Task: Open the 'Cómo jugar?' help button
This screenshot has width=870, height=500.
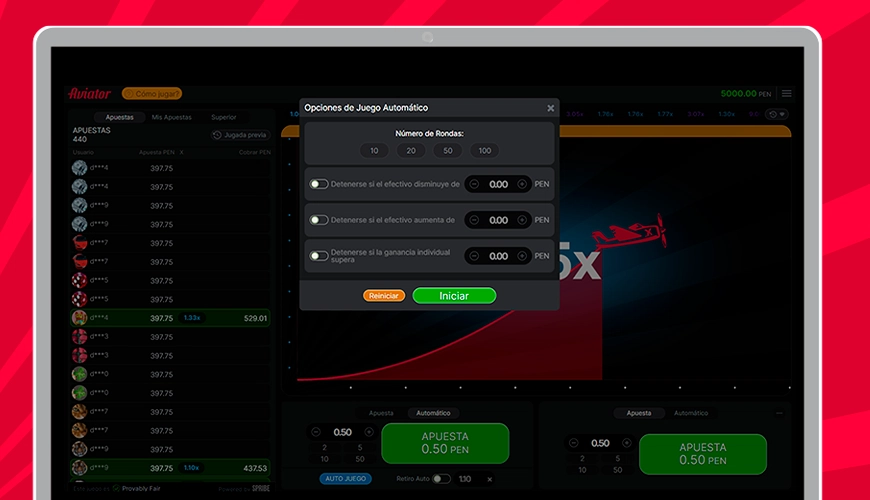Action: tap(152, 94)
